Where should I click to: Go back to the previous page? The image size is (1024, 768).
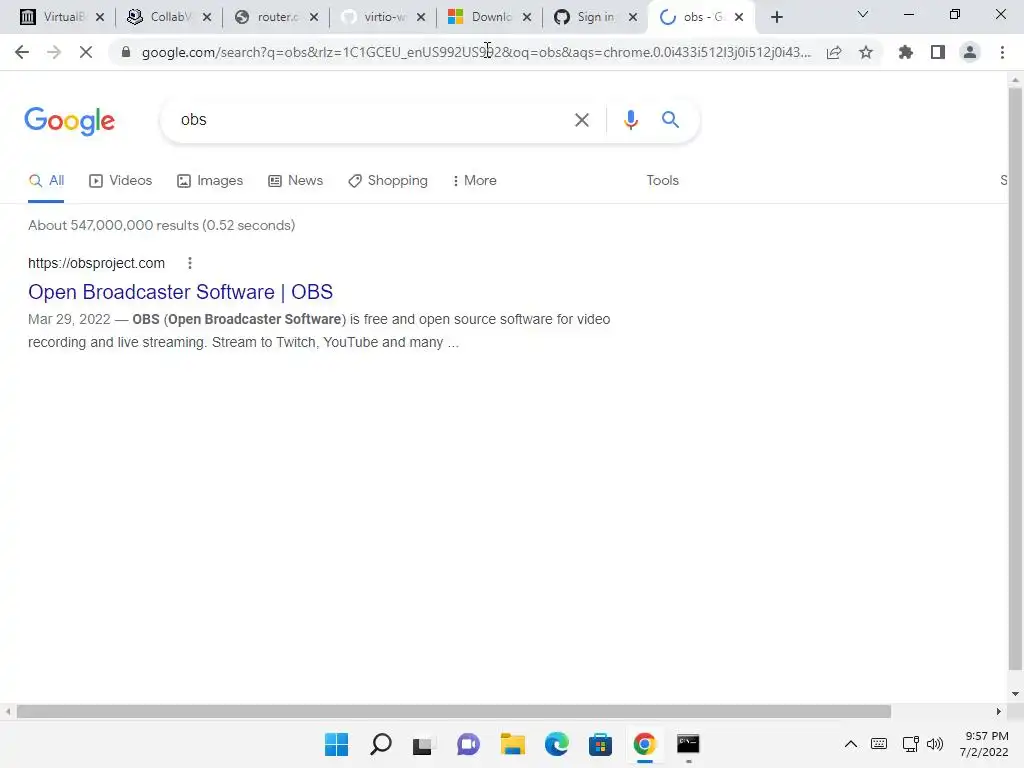[x=22, y=52]
